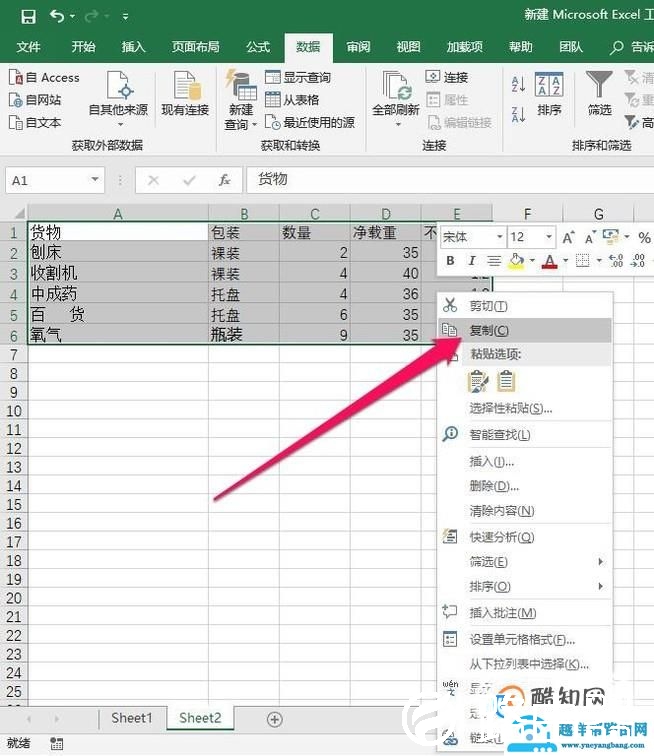Open the 文件 tab
Screen dimensions: 654x756
click(28, 47)
